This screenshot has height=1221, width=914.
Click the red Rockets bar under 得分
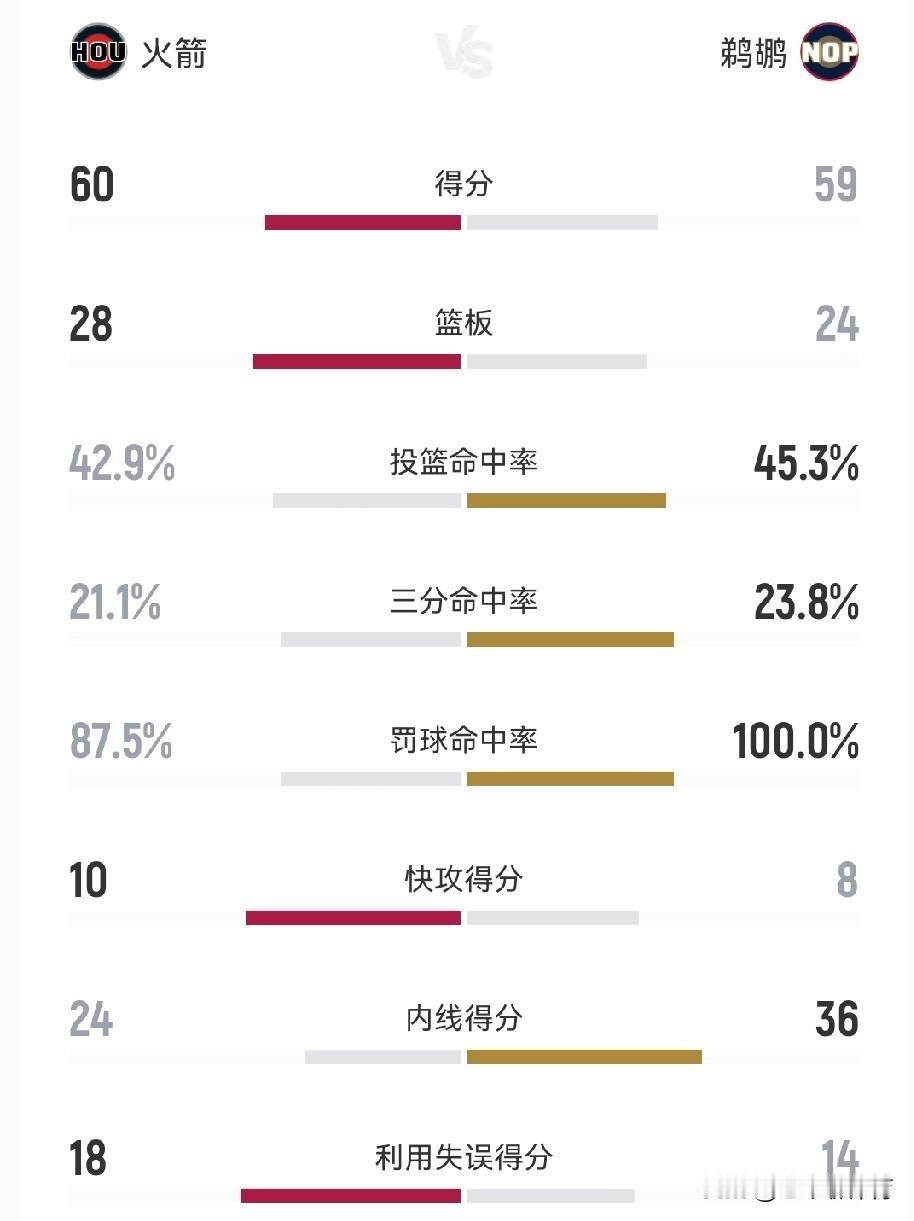(x=363, y=222)
